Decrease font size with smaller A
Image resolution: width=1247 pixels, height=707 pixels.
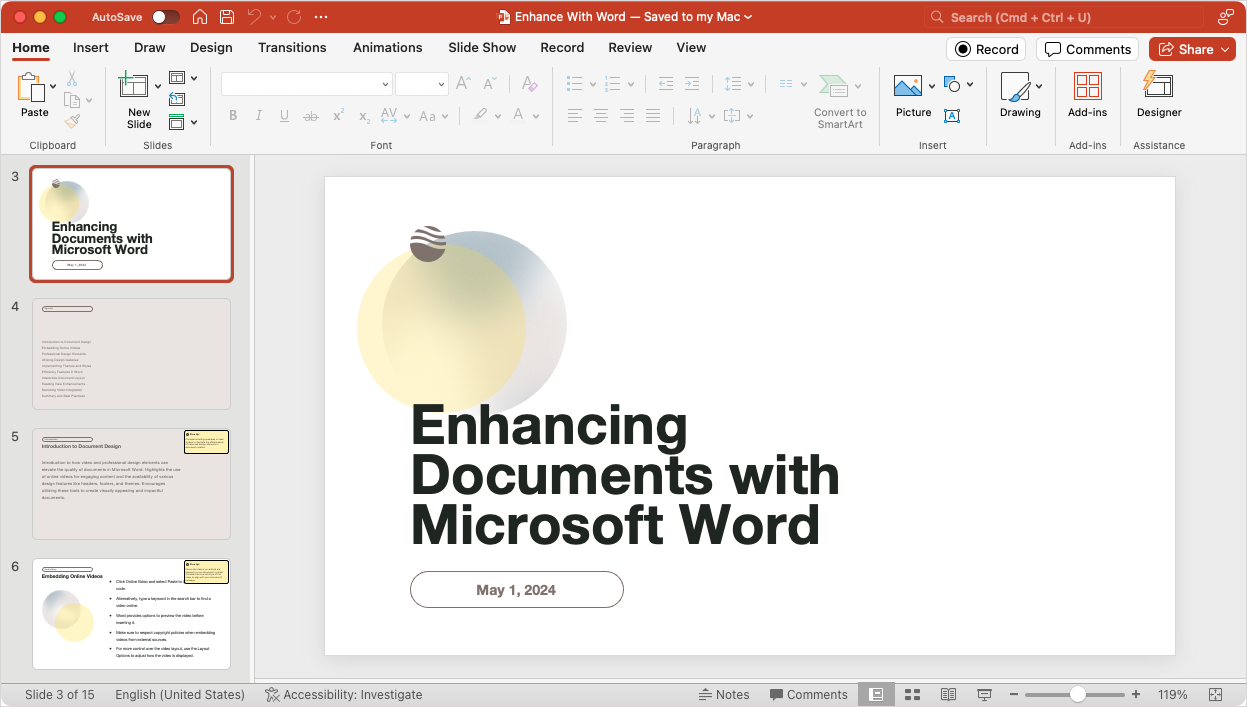tap(489, 84)
